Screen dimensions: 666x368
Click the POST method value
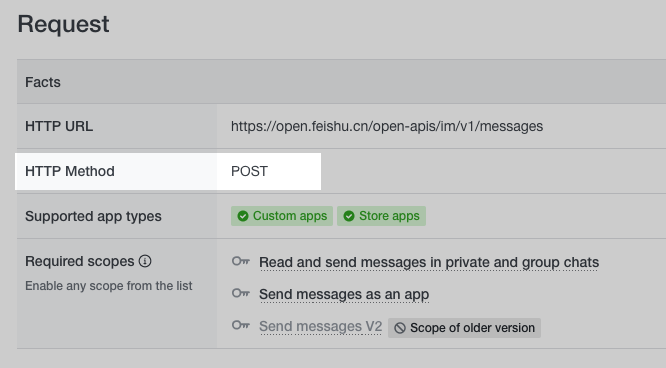249,171
